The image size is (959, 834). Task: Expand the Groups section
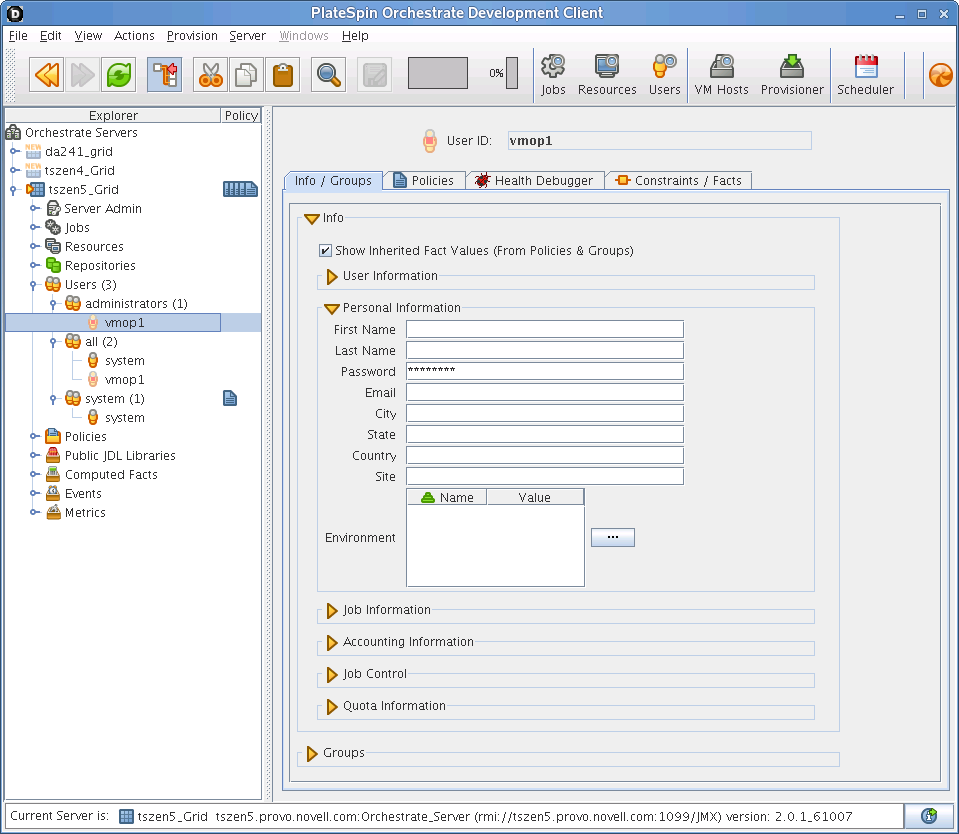click(313, 754)
